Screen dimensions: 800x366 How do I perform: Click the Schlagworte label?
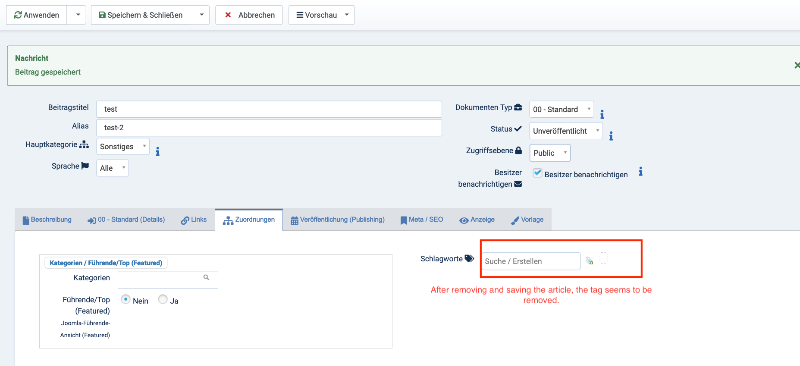tap(447, 258)
